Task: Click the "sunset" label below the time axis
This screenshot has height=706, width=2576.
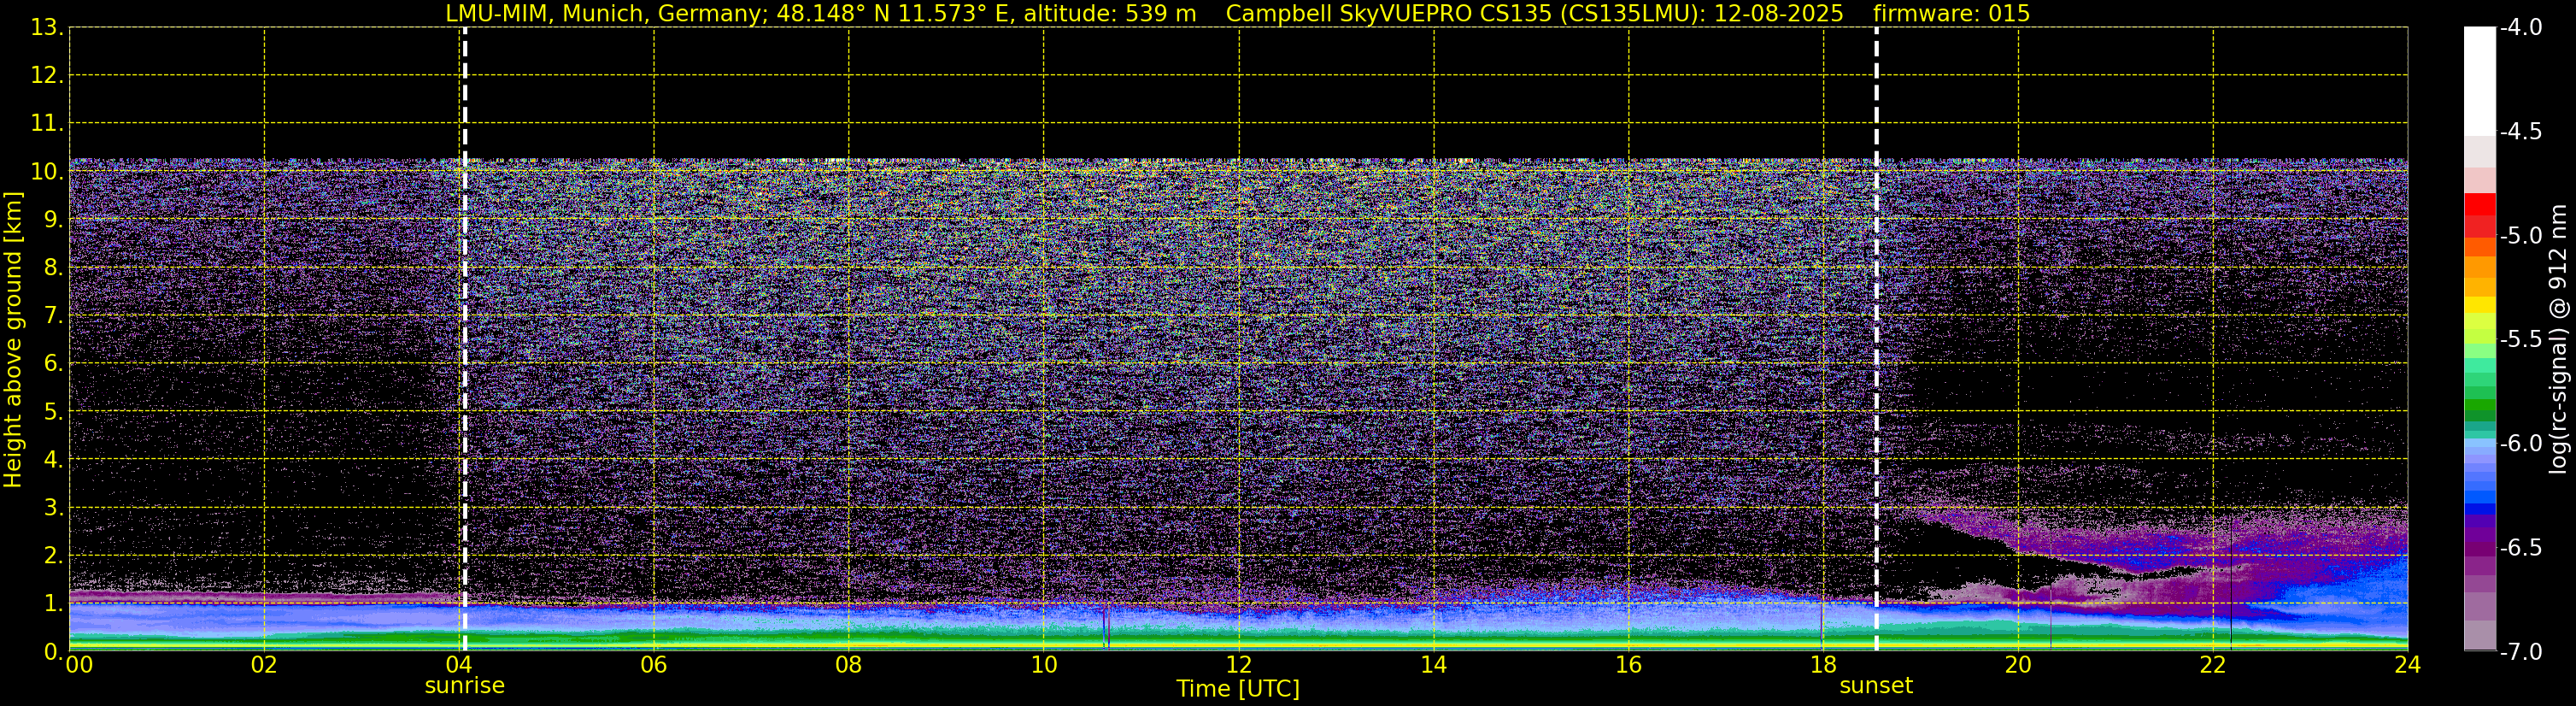Action: (x=1876, y=686)
